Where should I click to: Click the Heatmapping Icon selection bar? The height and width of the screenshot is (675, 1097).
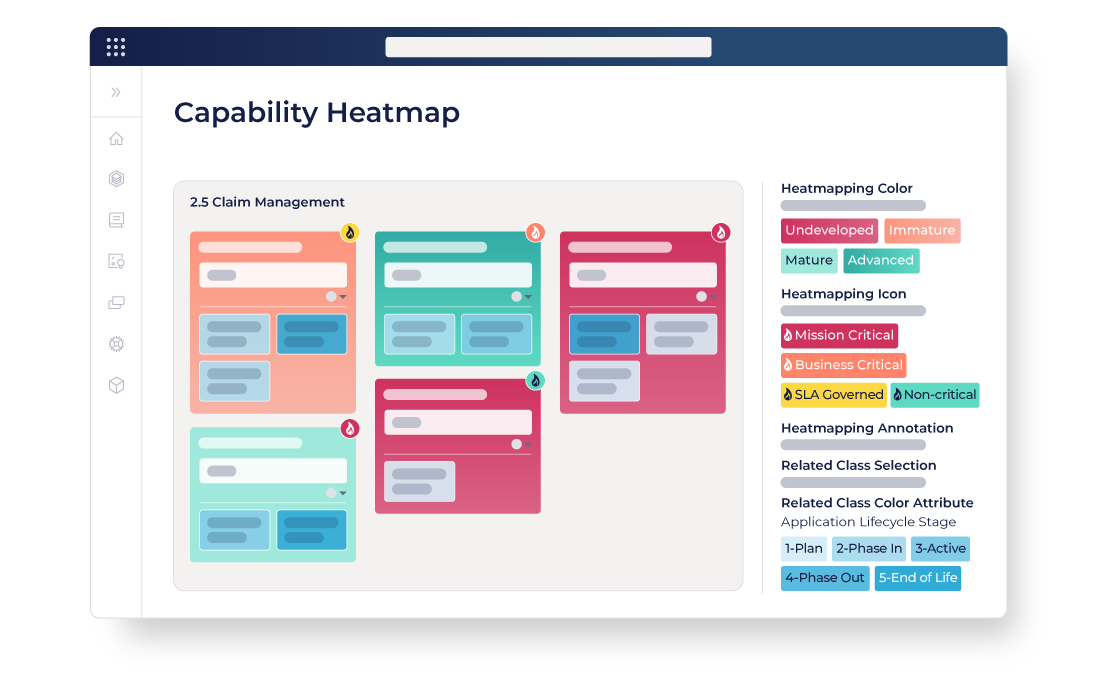click(x=853, y=311)
